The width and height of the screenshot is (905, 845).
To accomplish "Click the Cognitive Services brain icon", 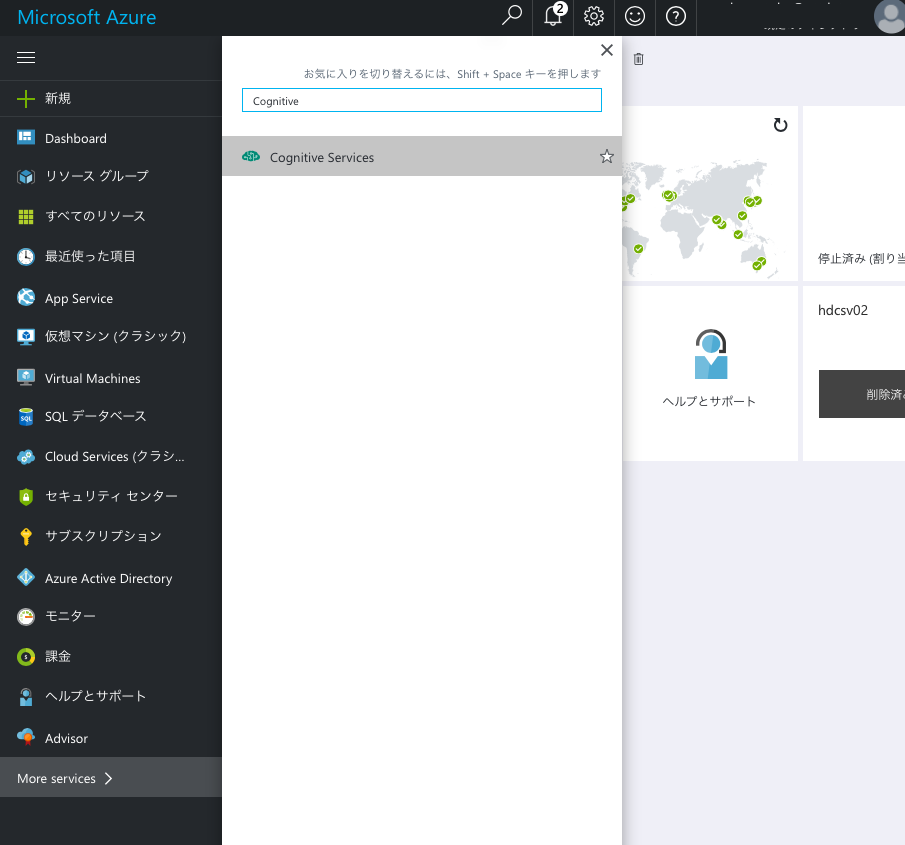I will click(251, 156).
